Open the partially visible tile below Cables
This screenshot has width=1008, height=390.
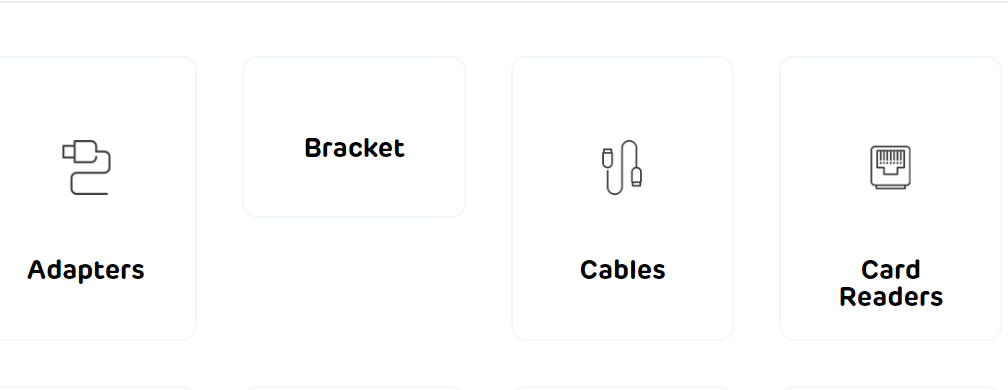[x=622, y=388]
